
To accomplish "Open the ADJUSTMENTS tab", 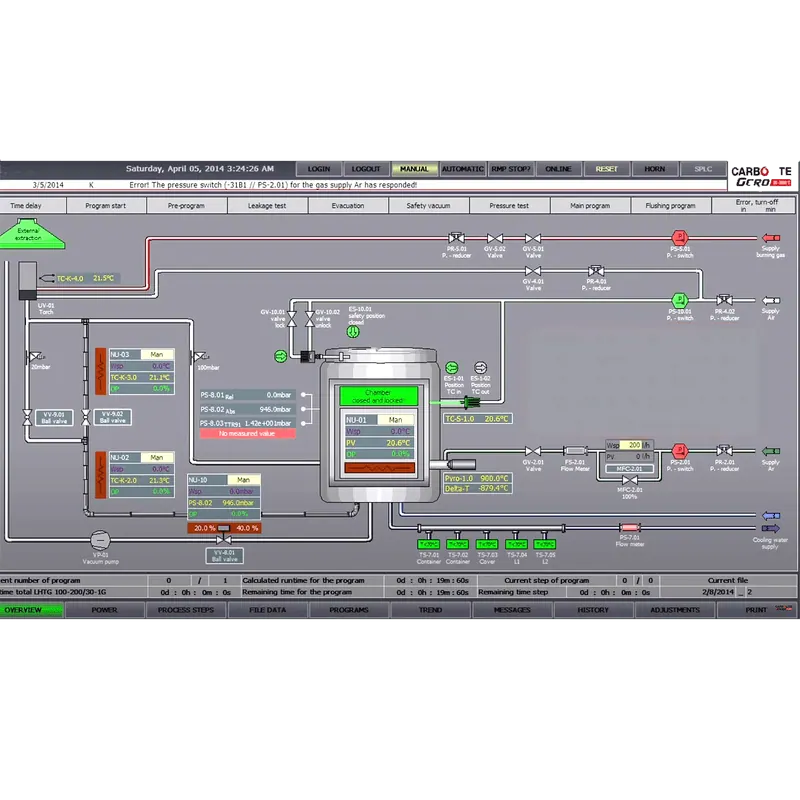I will pyautogui.click(x=674, y=610).
